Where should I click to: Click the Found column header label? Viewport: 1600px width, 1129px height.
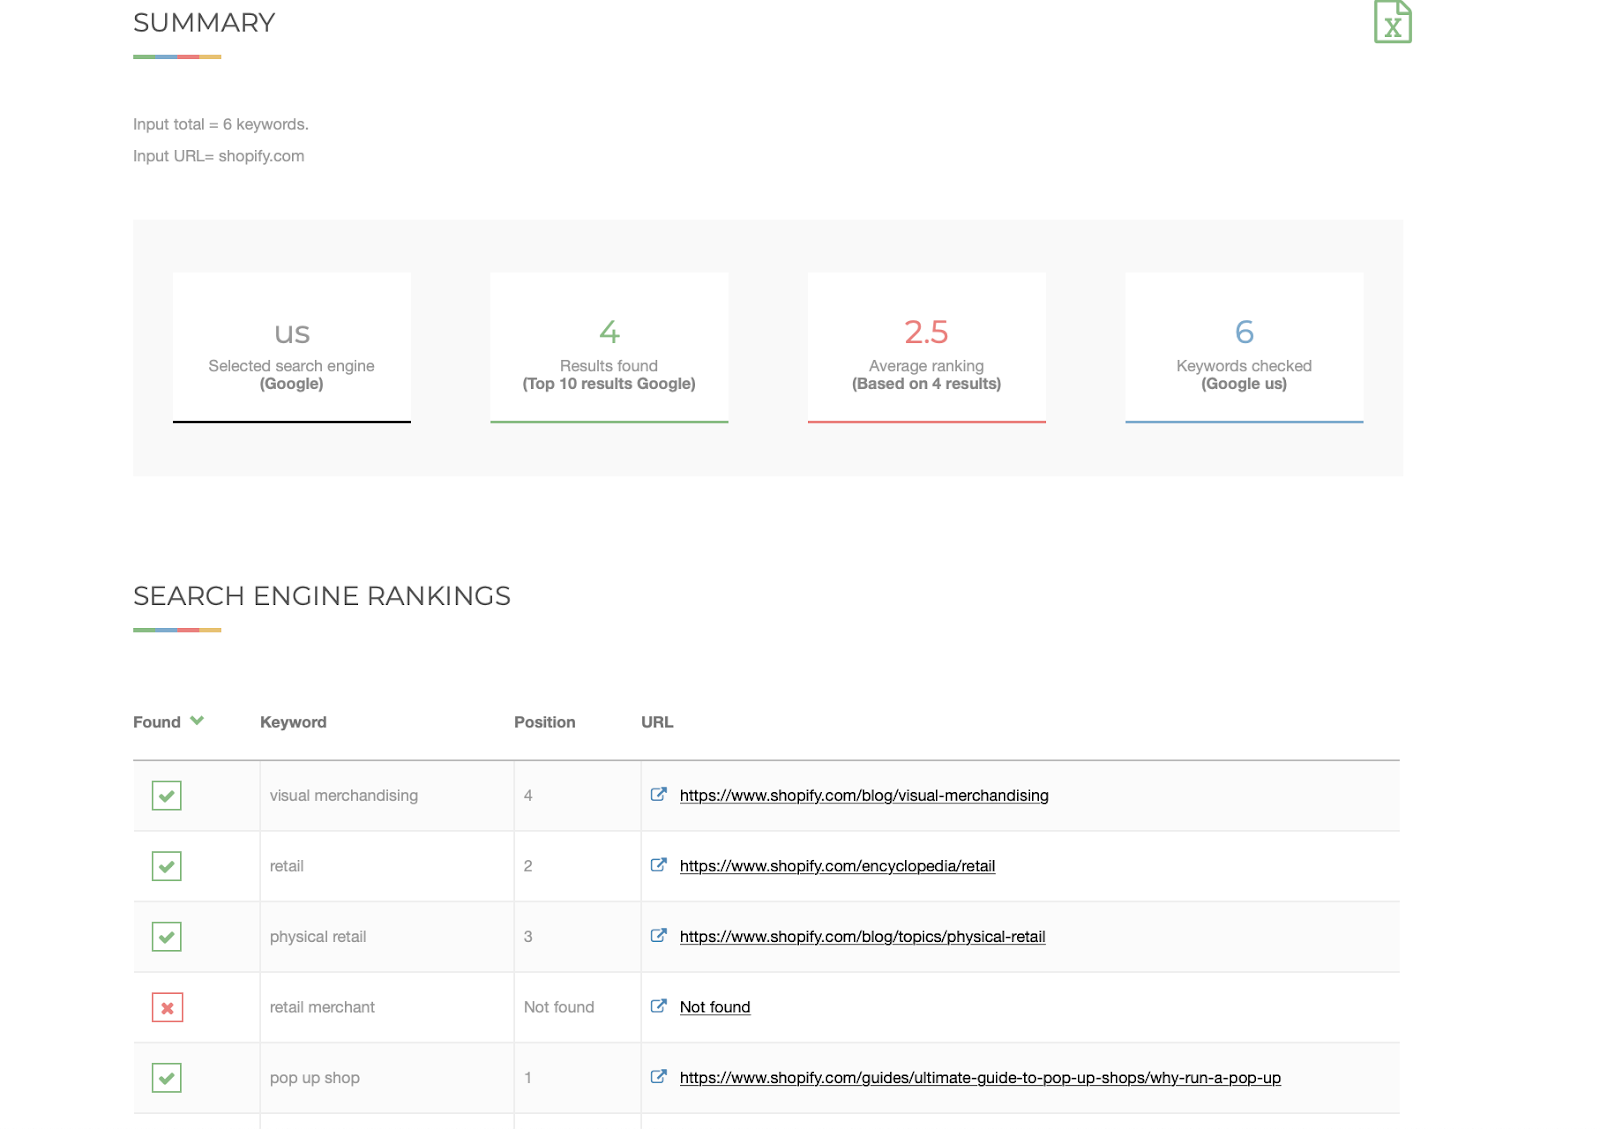point(157,722)
